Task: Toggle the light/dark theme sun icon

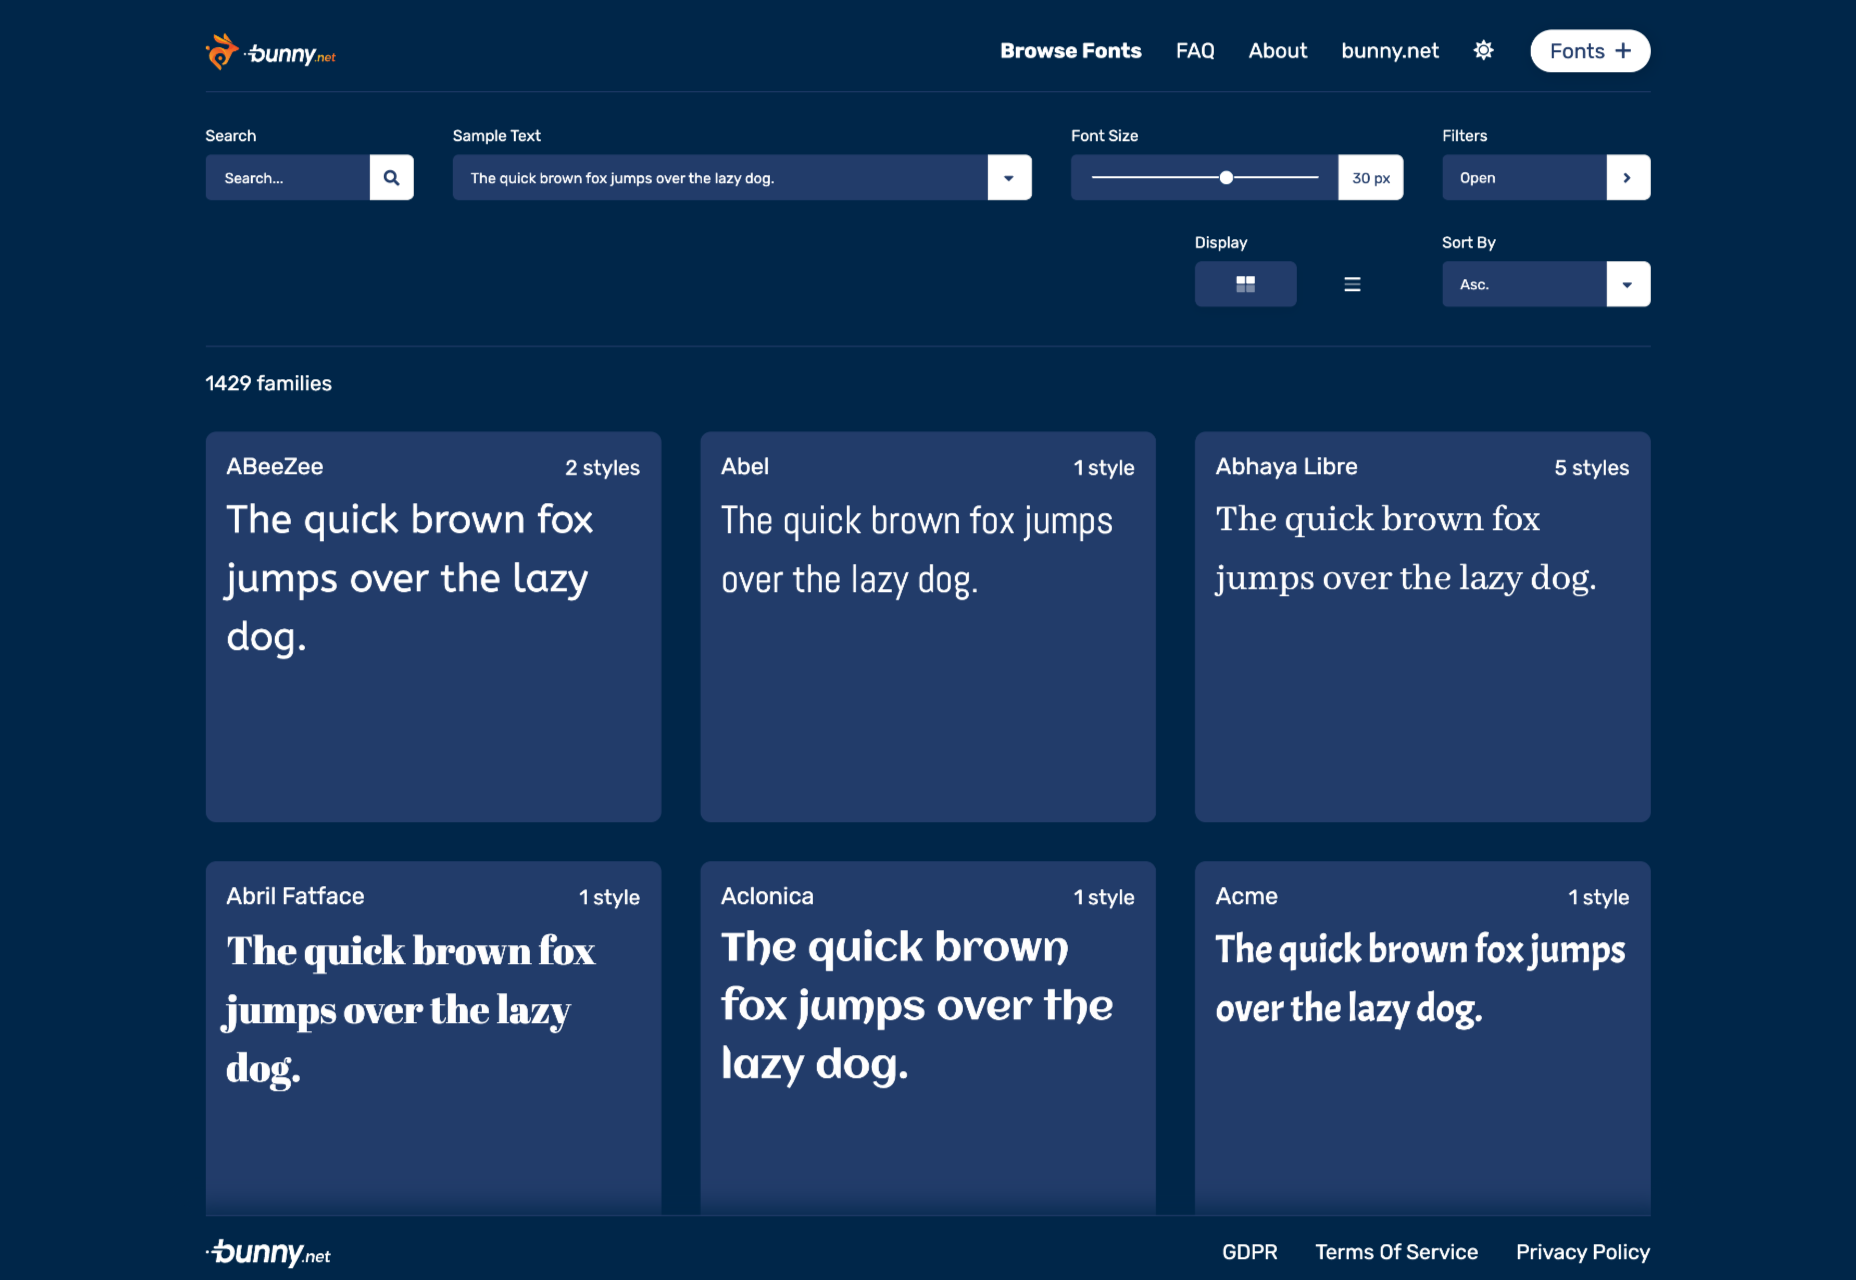Action: click(x=1484, y=50)
